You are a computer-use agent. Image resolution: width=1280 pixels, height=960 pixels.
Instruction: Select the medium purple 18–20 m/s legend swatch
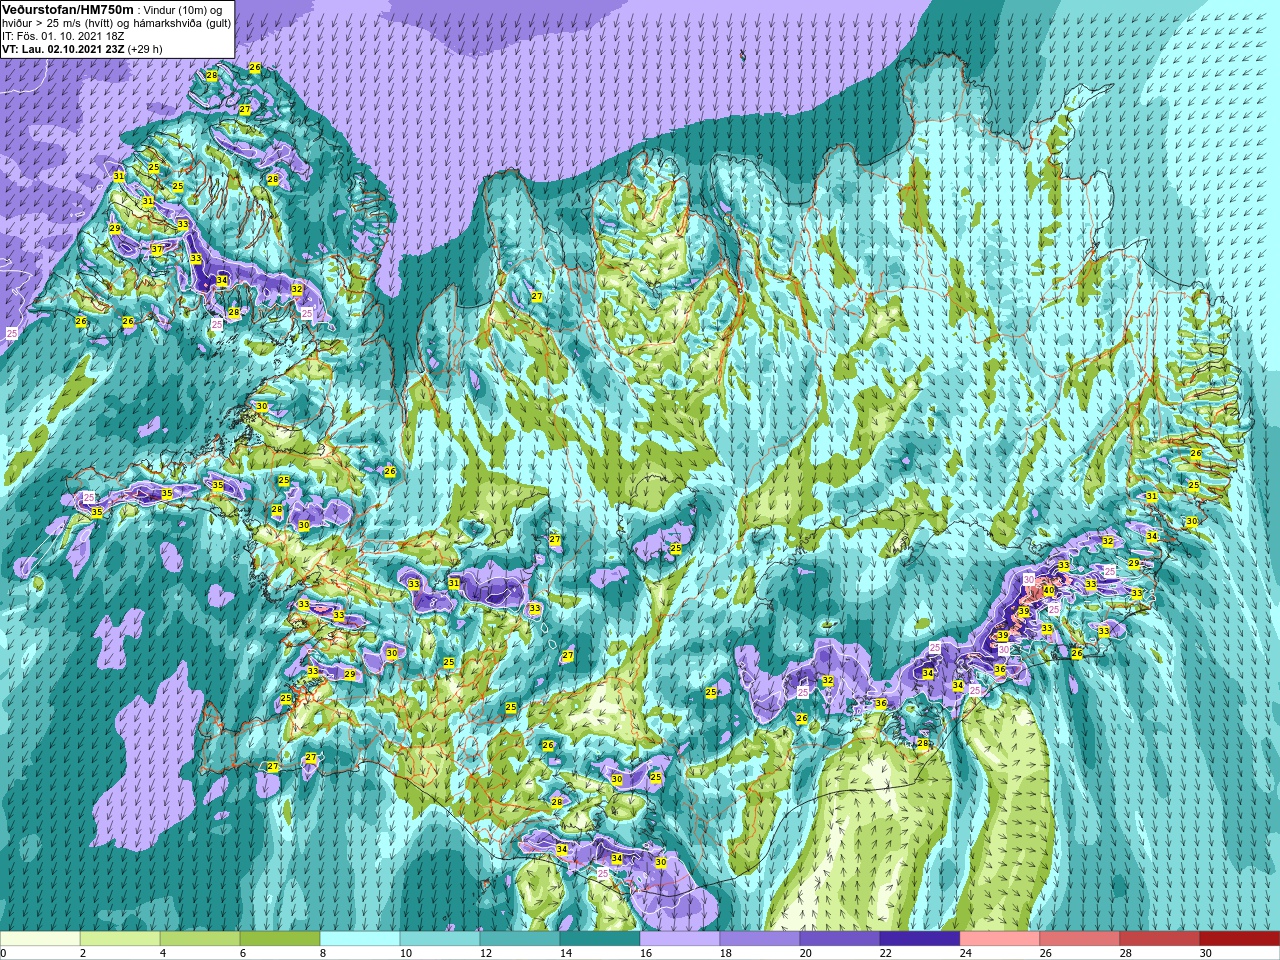760,939
